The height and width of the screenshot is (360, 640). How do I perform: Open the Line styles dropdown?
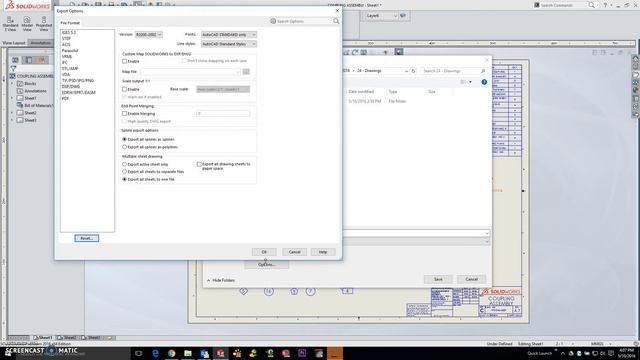coord(229,44)
